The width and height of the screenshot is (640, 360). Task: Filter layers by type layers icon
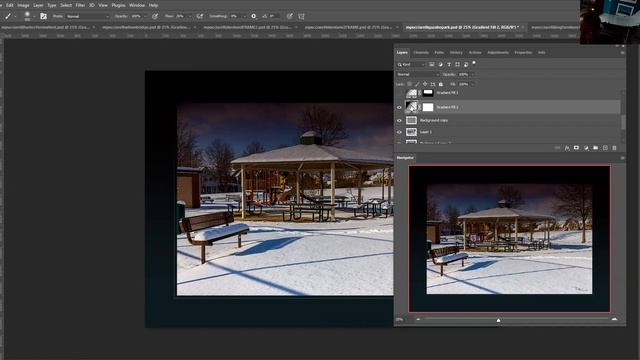[x=449, y=64]
